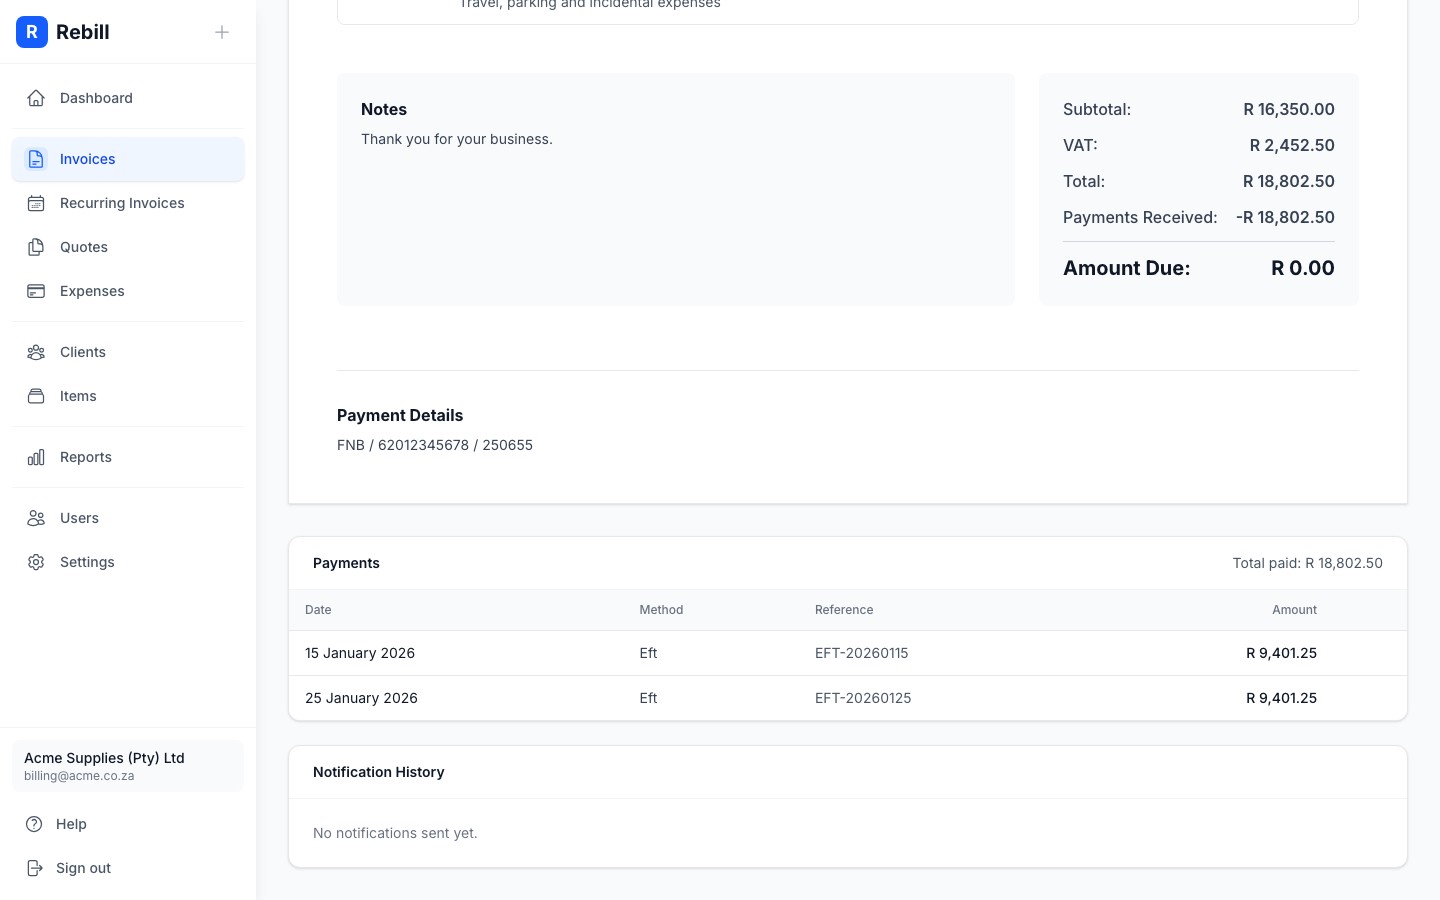
Task: Click the Sign out arrow icon
Action: coord(36,868)
